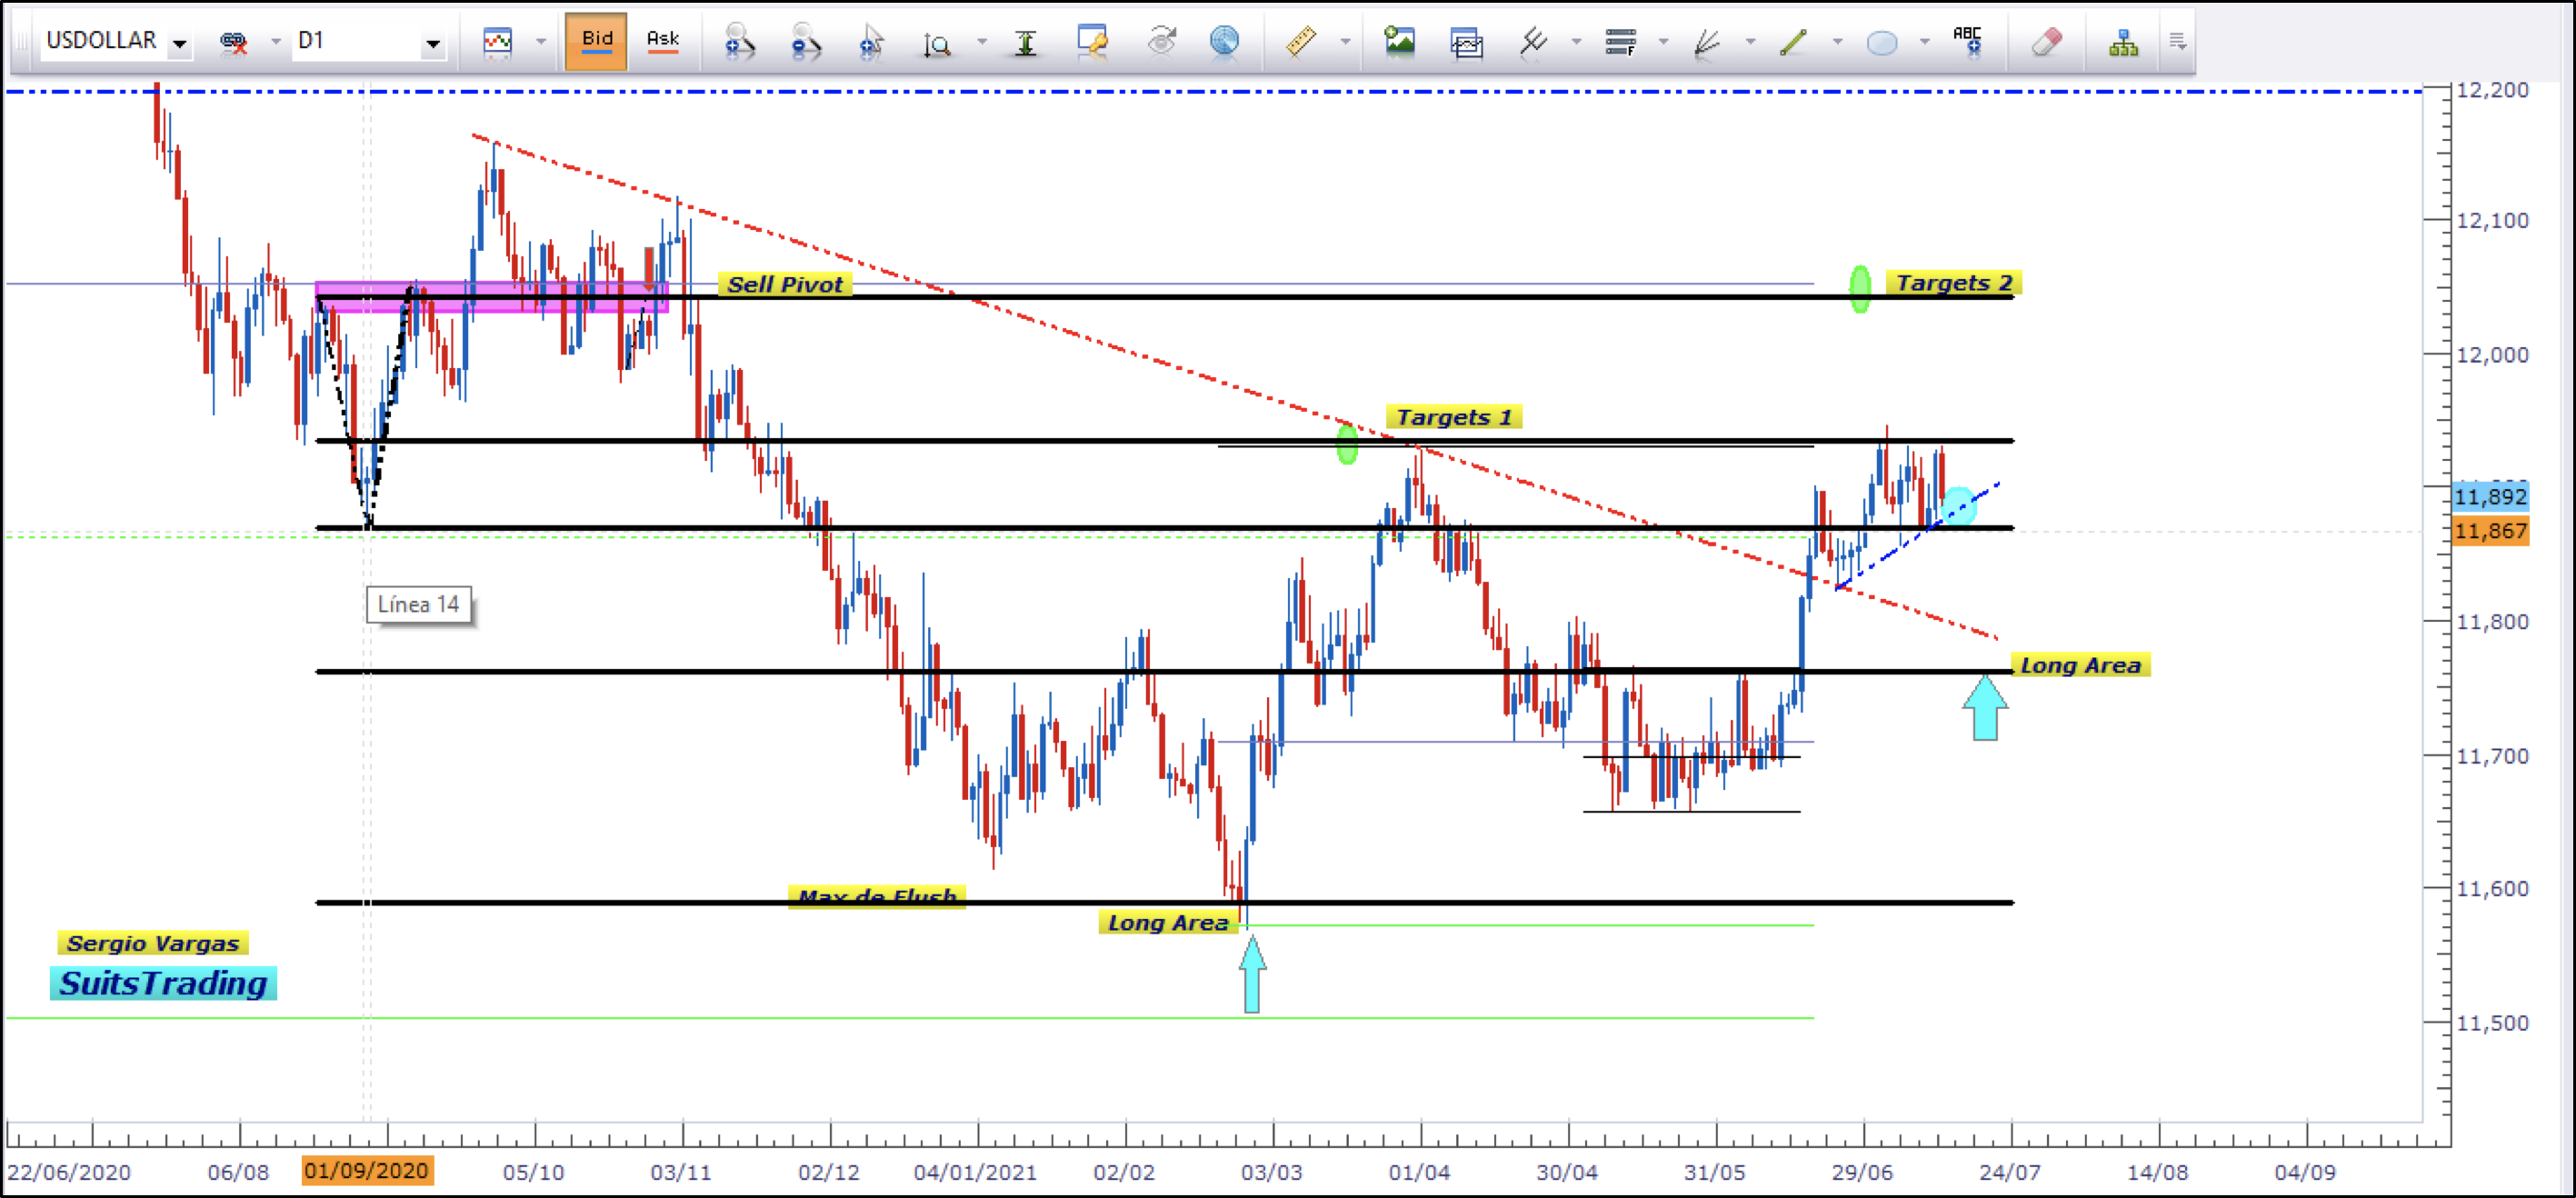This screenshot has height=1198, width=2576.
Task: Open the D1 timeframe dropdown
Action: tap(432, 43)
